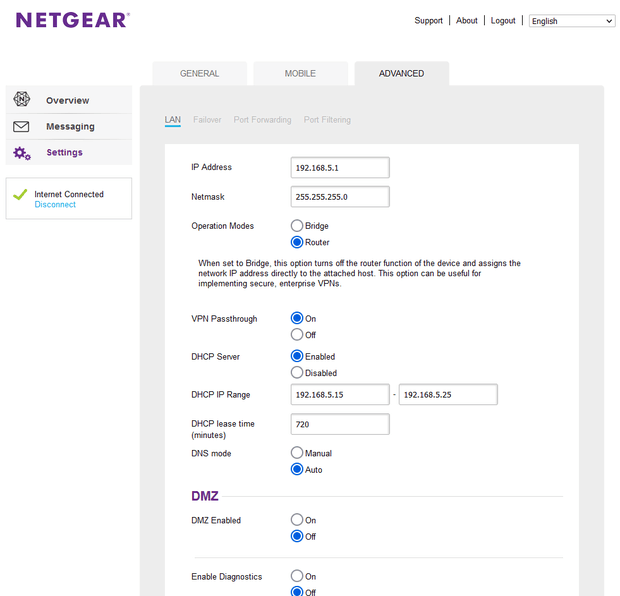The height and width of the screenshot is (596, 620).
Task: Click the Logout link
Action: [x=503, y=21]
